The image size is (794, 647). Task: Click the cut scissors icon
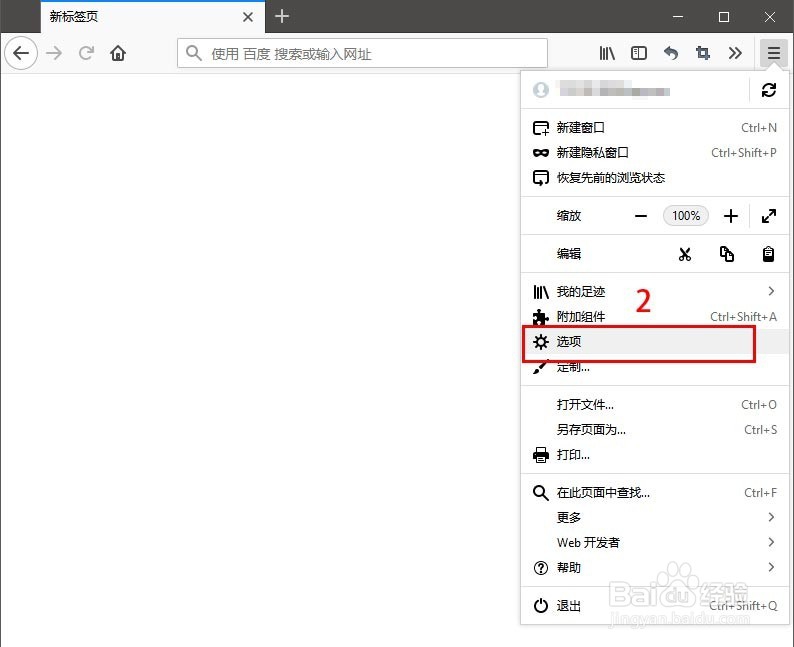coord(685,254)
